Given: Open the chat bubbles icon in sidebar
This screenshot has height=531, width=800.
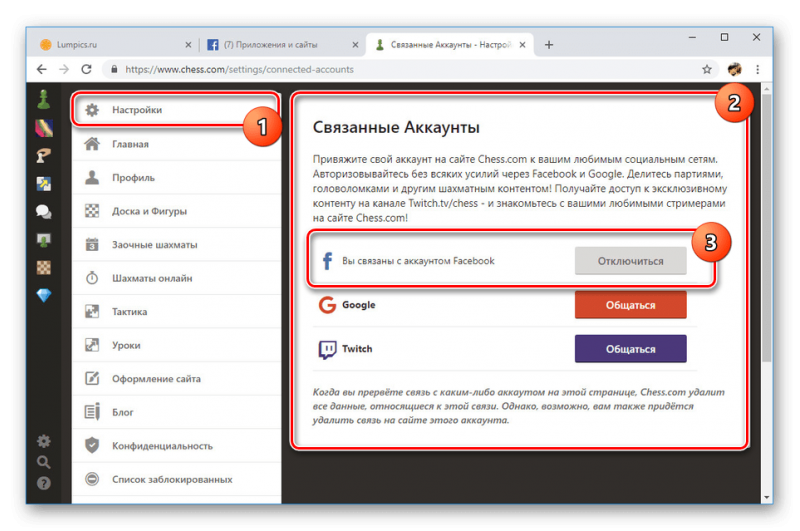Looking at the screenshot, I should 44,212.
